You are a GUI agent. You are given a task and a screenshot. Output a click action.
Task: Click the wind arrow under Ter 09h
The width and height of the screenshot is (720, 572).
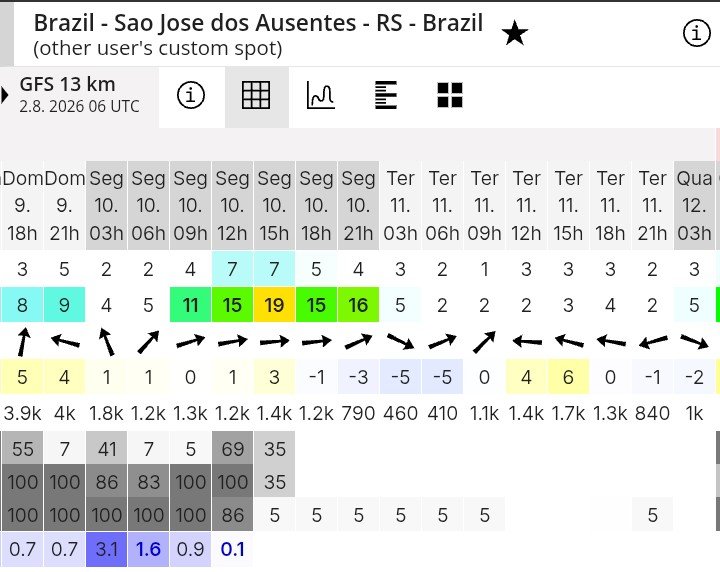click(484, 342)
